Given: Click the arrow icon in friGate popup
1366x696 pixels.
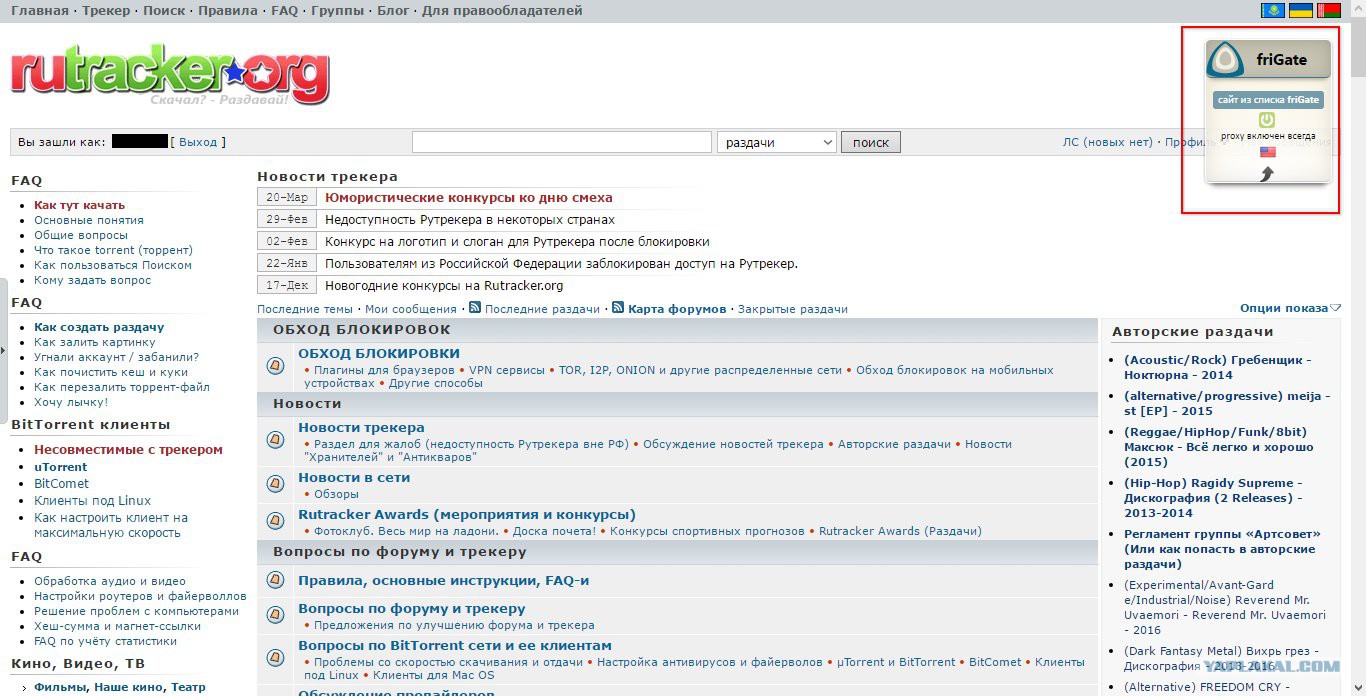Looking at the screenshot, I should 1268,174.
